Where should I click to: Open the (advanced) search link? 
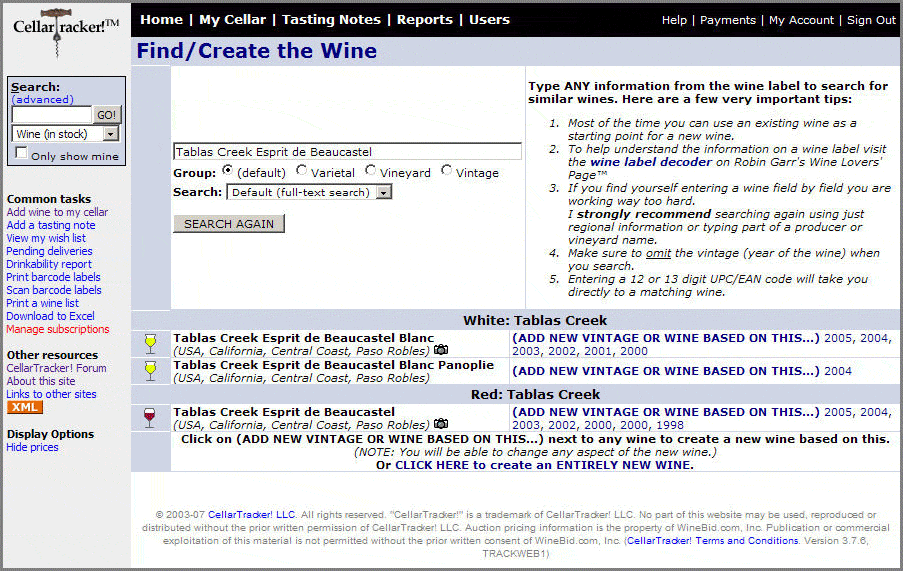pyautogui.click(x=43, y=100)
